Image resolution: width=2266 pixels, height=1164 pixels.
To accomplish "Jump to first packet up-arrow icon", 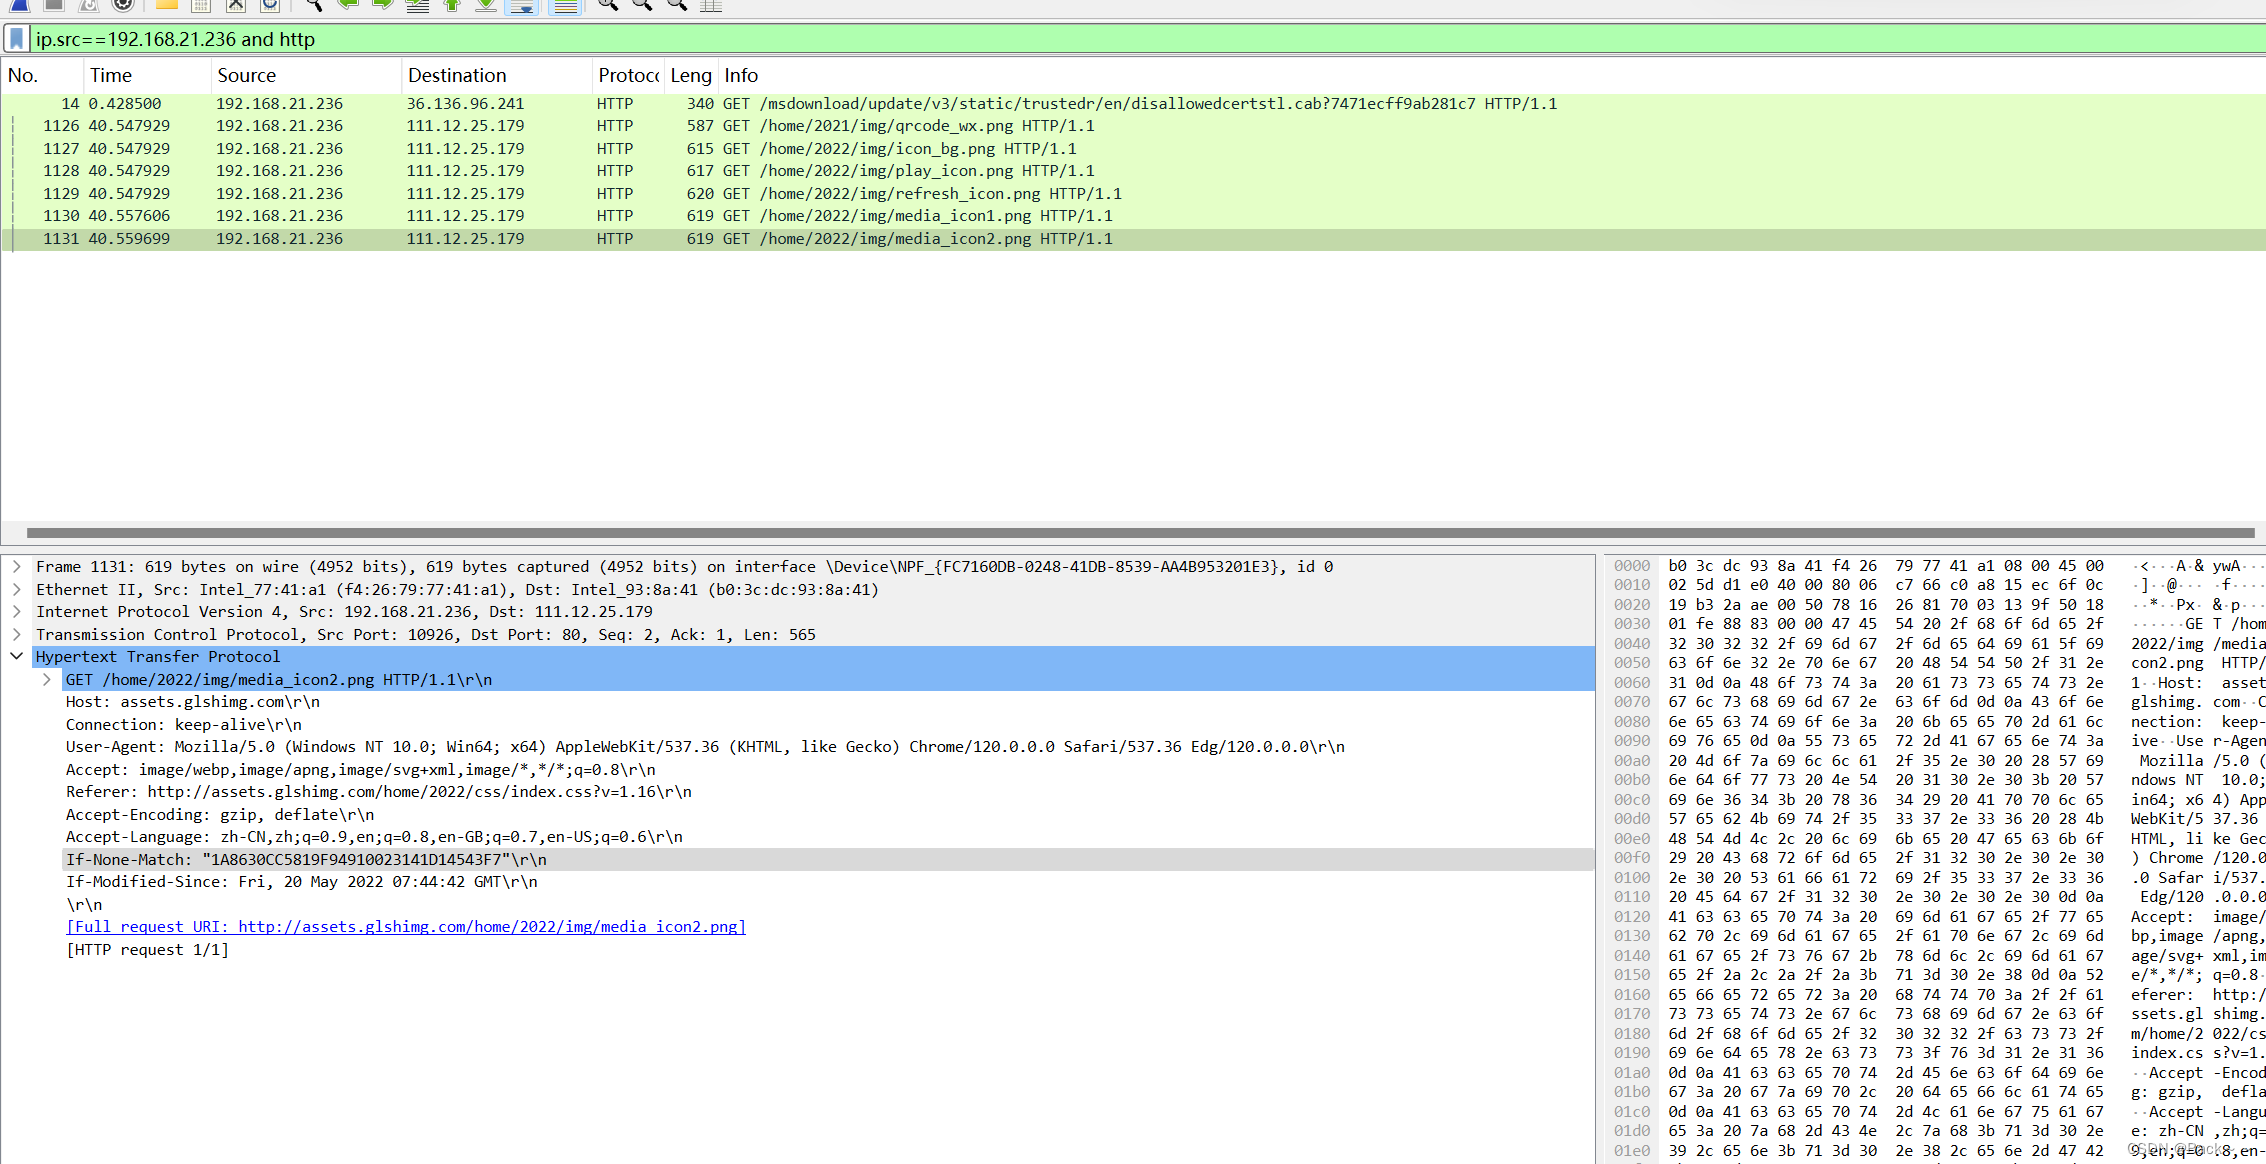I will (x=452, y=5).
